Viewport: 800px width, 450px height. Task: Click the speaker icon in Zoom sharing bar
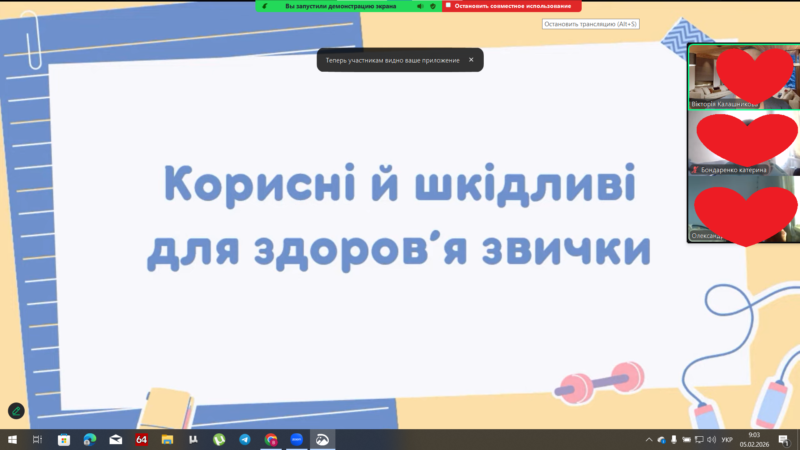(420, 5)
